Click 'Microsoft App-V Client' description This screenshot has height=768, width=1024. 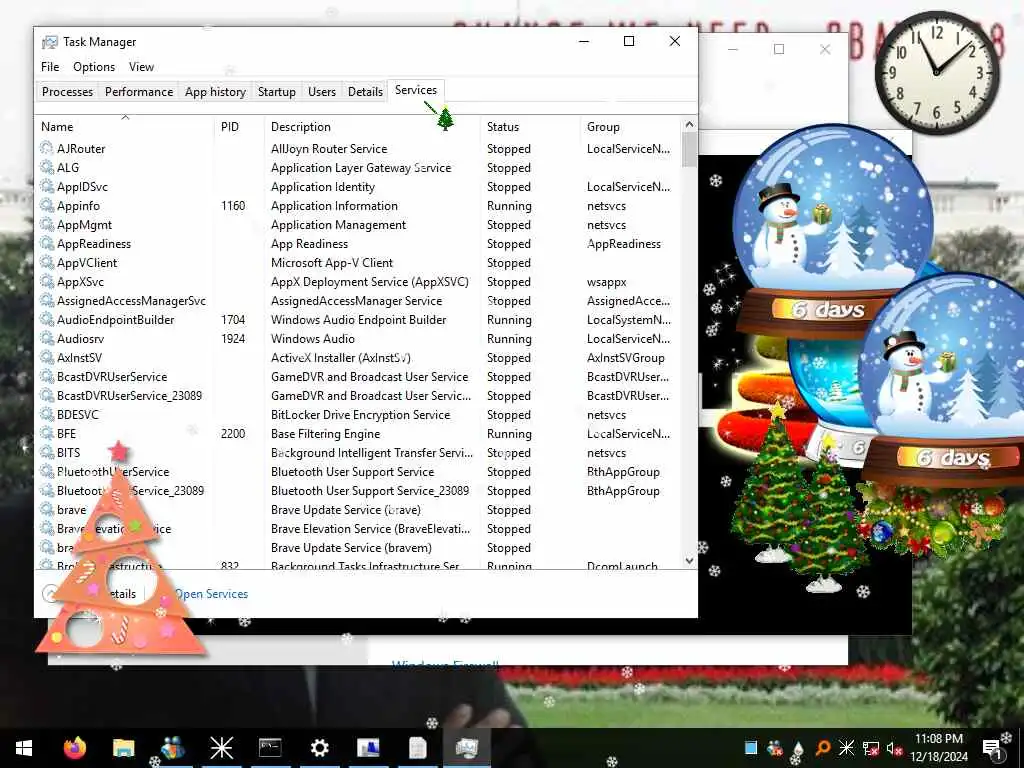coord(332,262)
